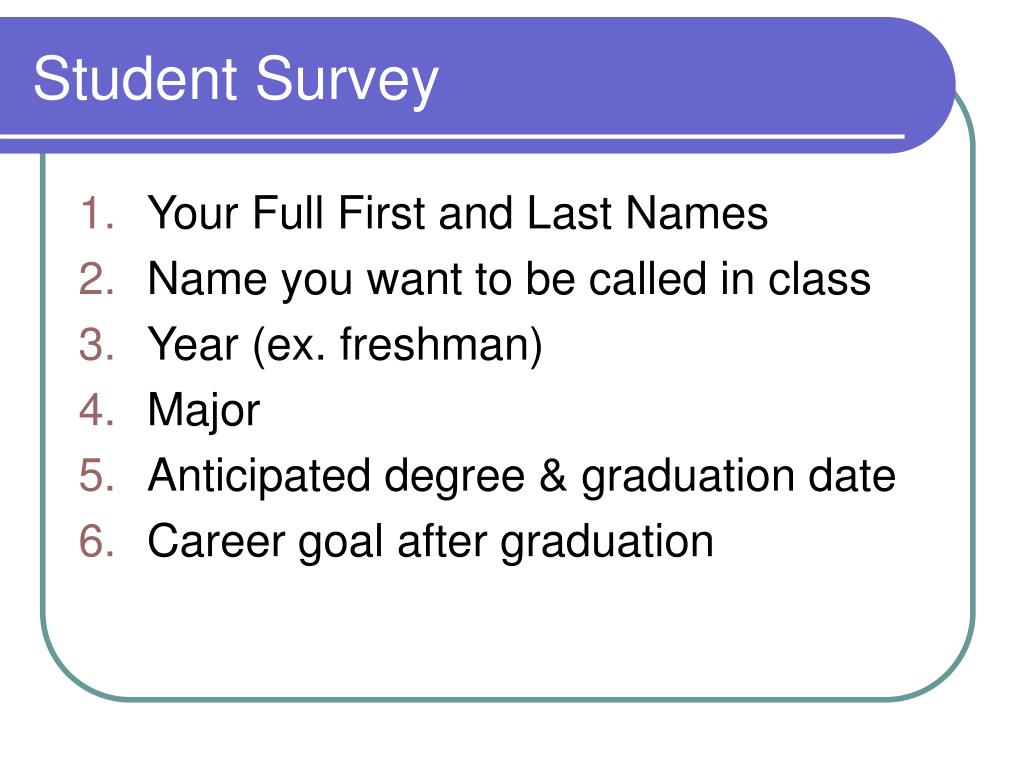1024x768 pixels.
Task: Click the Student Survey title text
Action: 236,81
